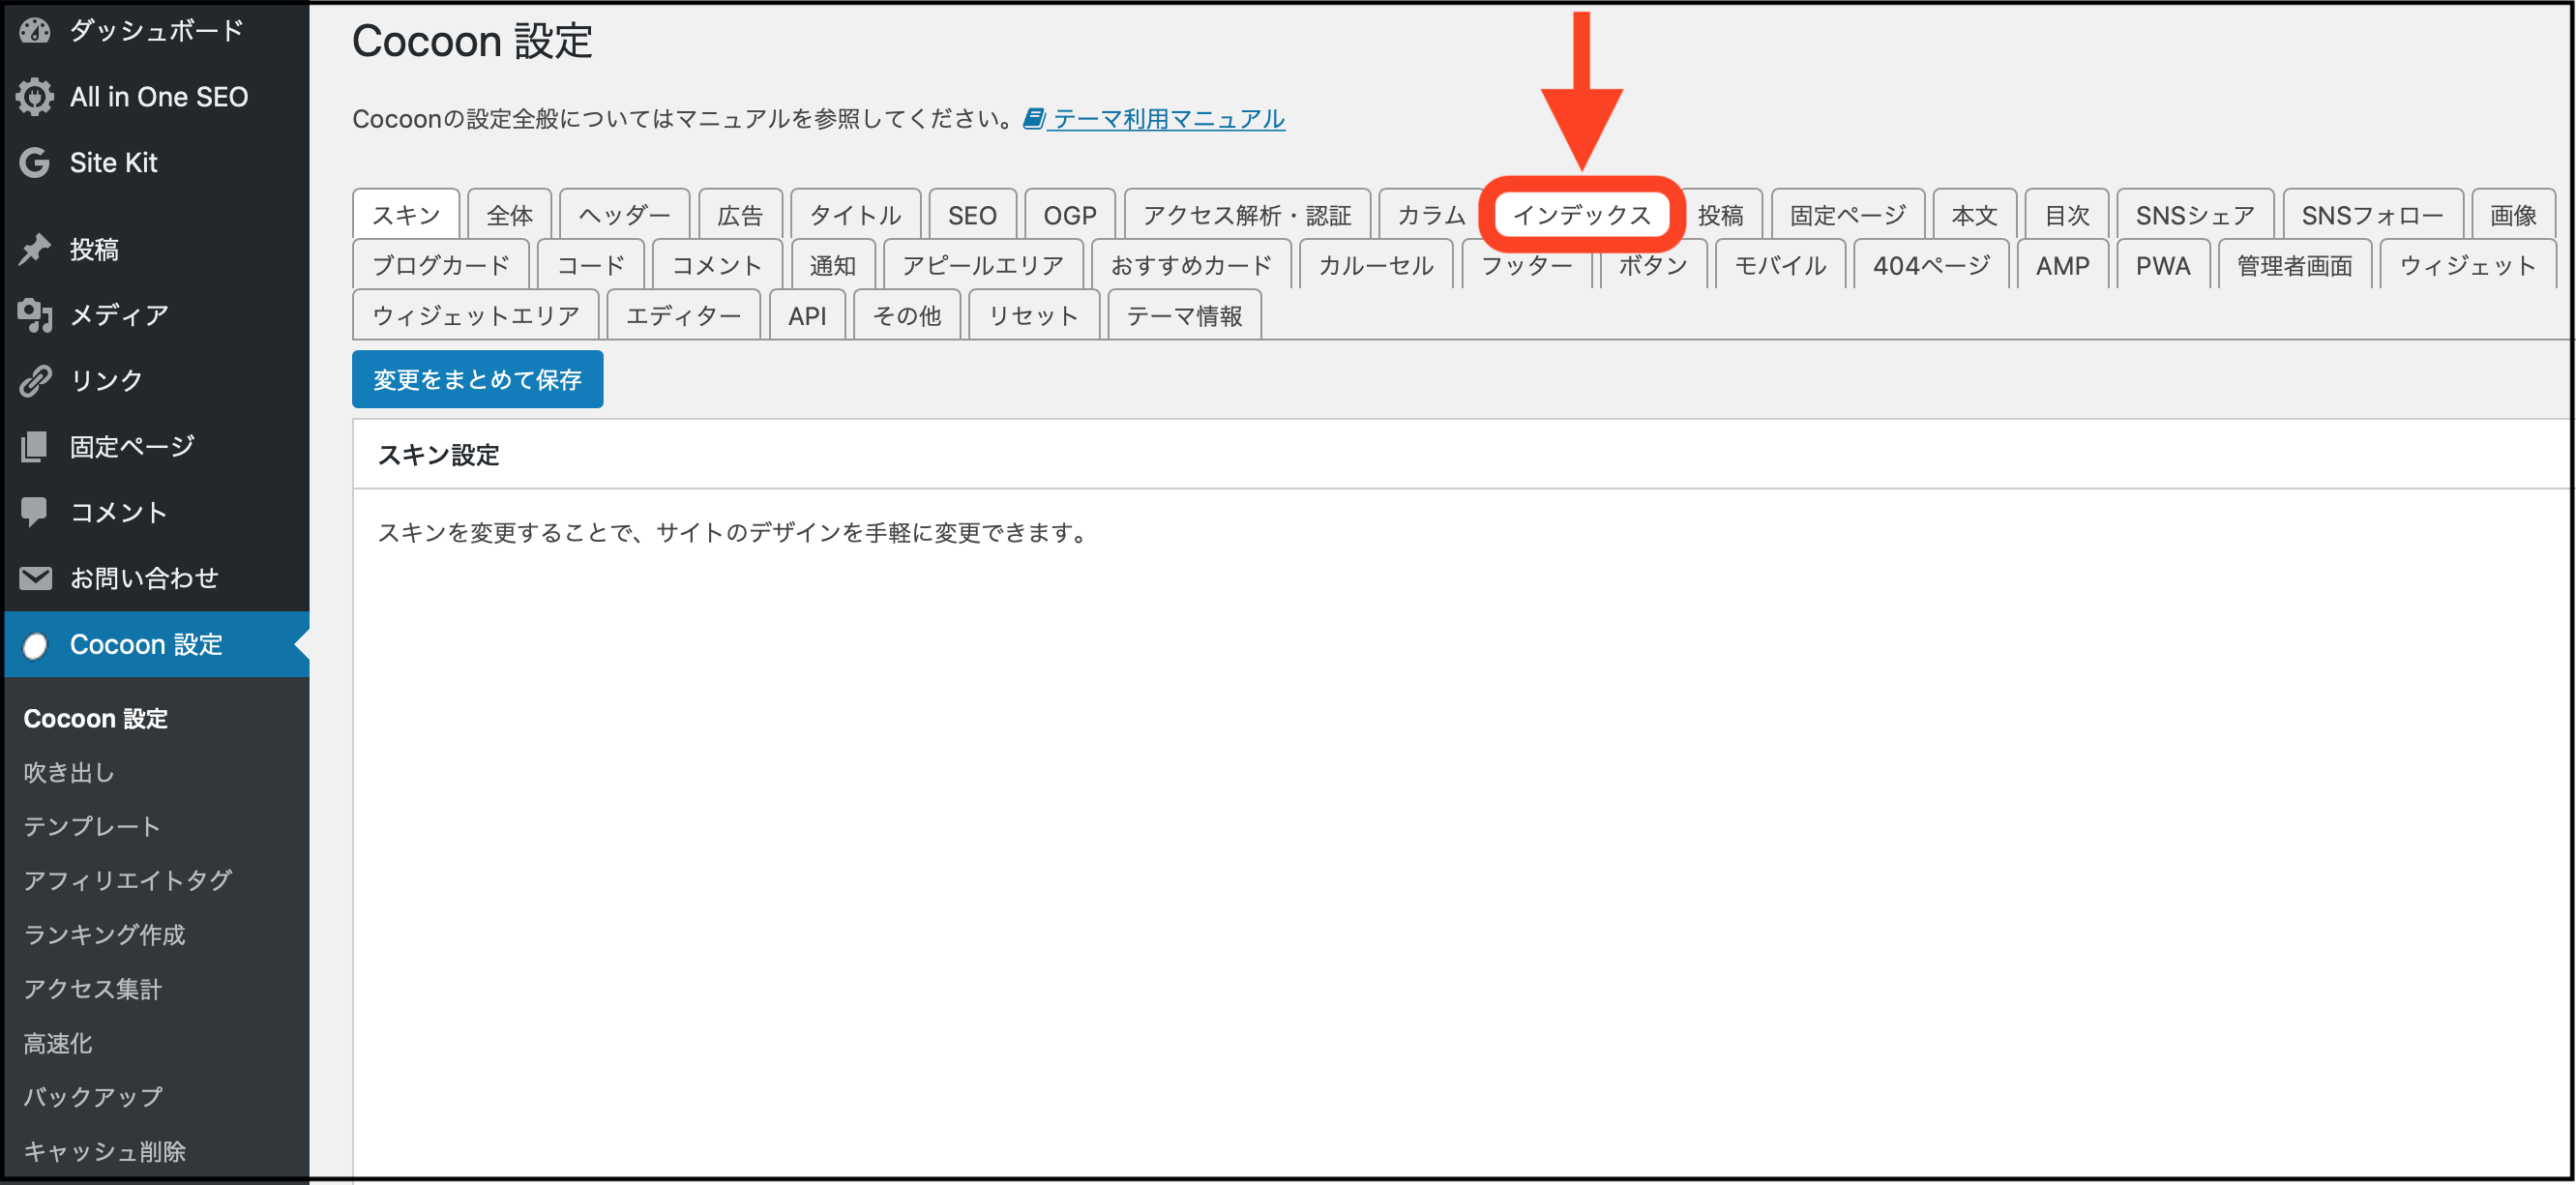Open the テーマ利用マニュアル link
Viewport: 2576px width, 1185px height.
1168,119
